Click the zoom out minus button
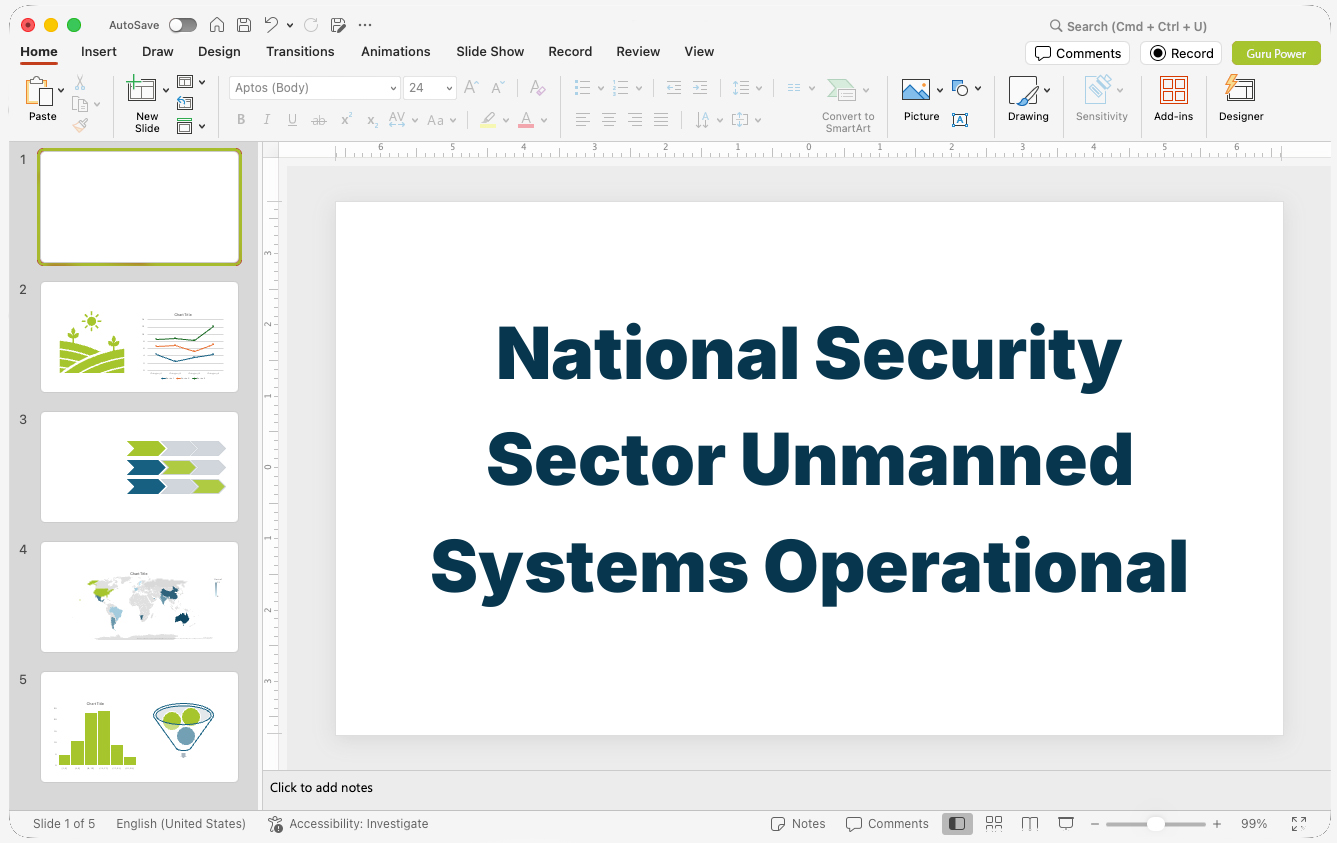Image resolution: width=1337 pixels, height=843 pixels. 1095,824
